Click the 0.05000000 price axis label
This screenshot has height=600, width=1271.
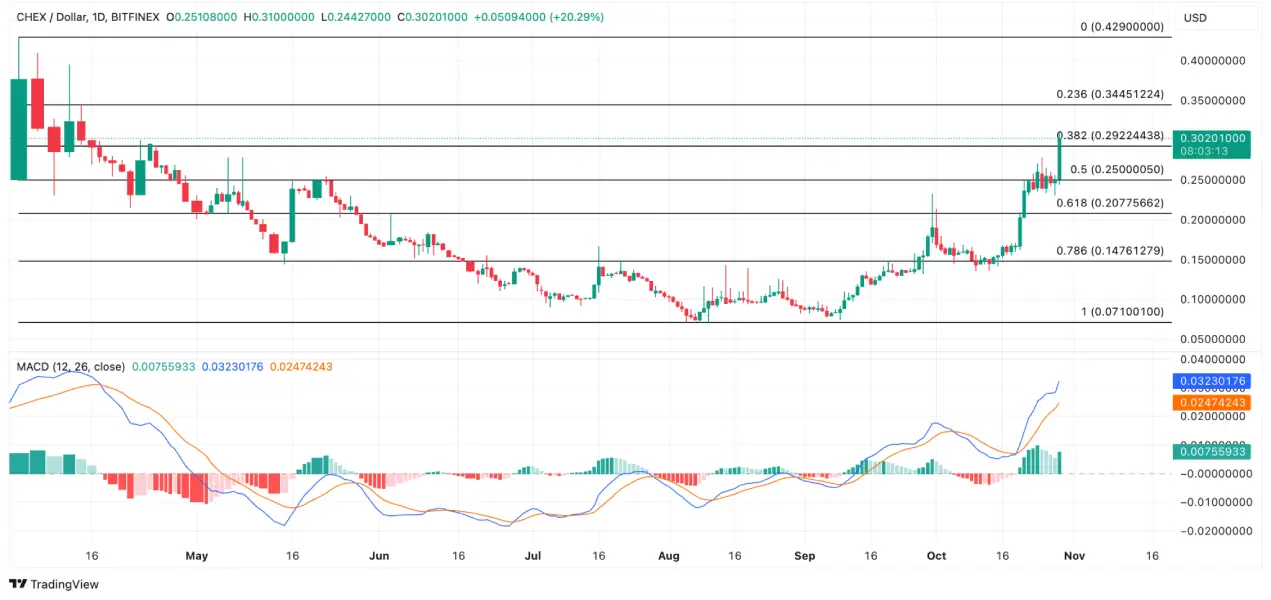tap(1212, 340)
